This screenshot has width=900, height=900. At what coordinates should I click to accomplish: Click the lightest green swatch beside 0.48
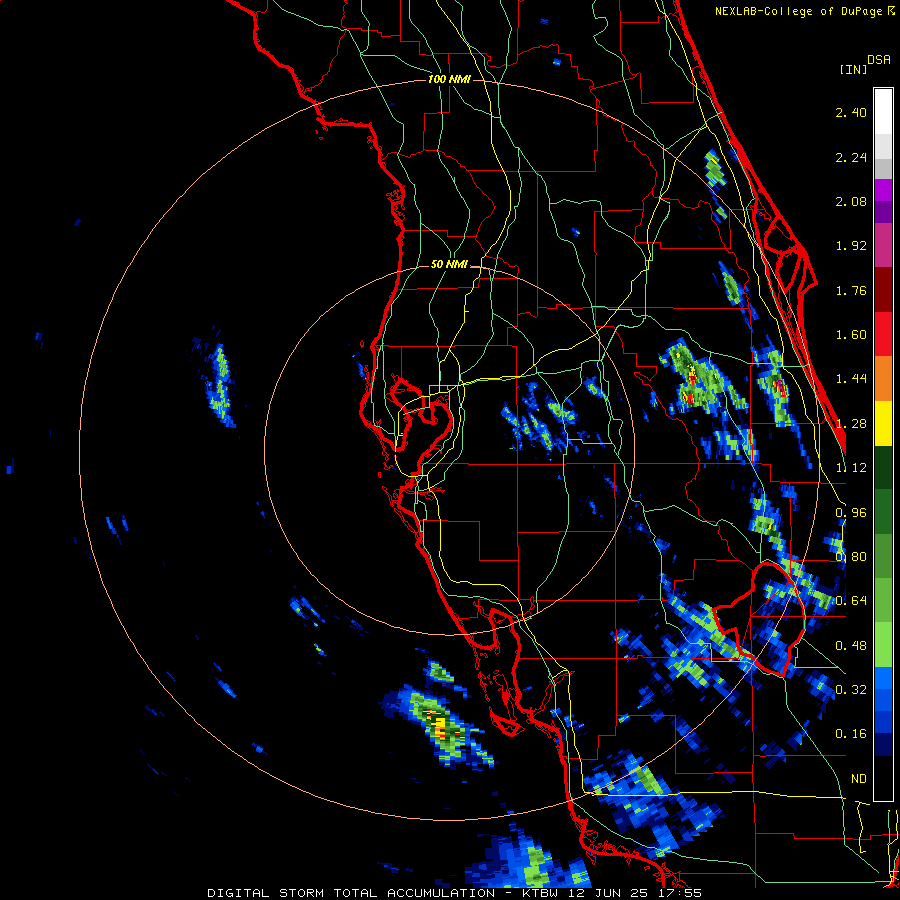(883, 645)
